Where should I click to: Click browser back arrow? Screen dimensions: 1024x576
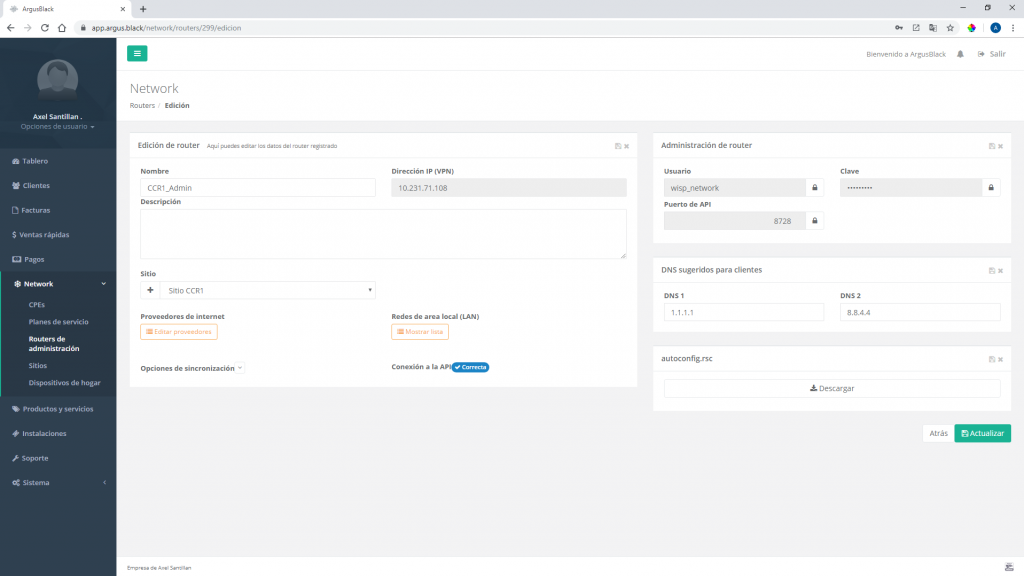pyautogui.click(x=10, y=28)
